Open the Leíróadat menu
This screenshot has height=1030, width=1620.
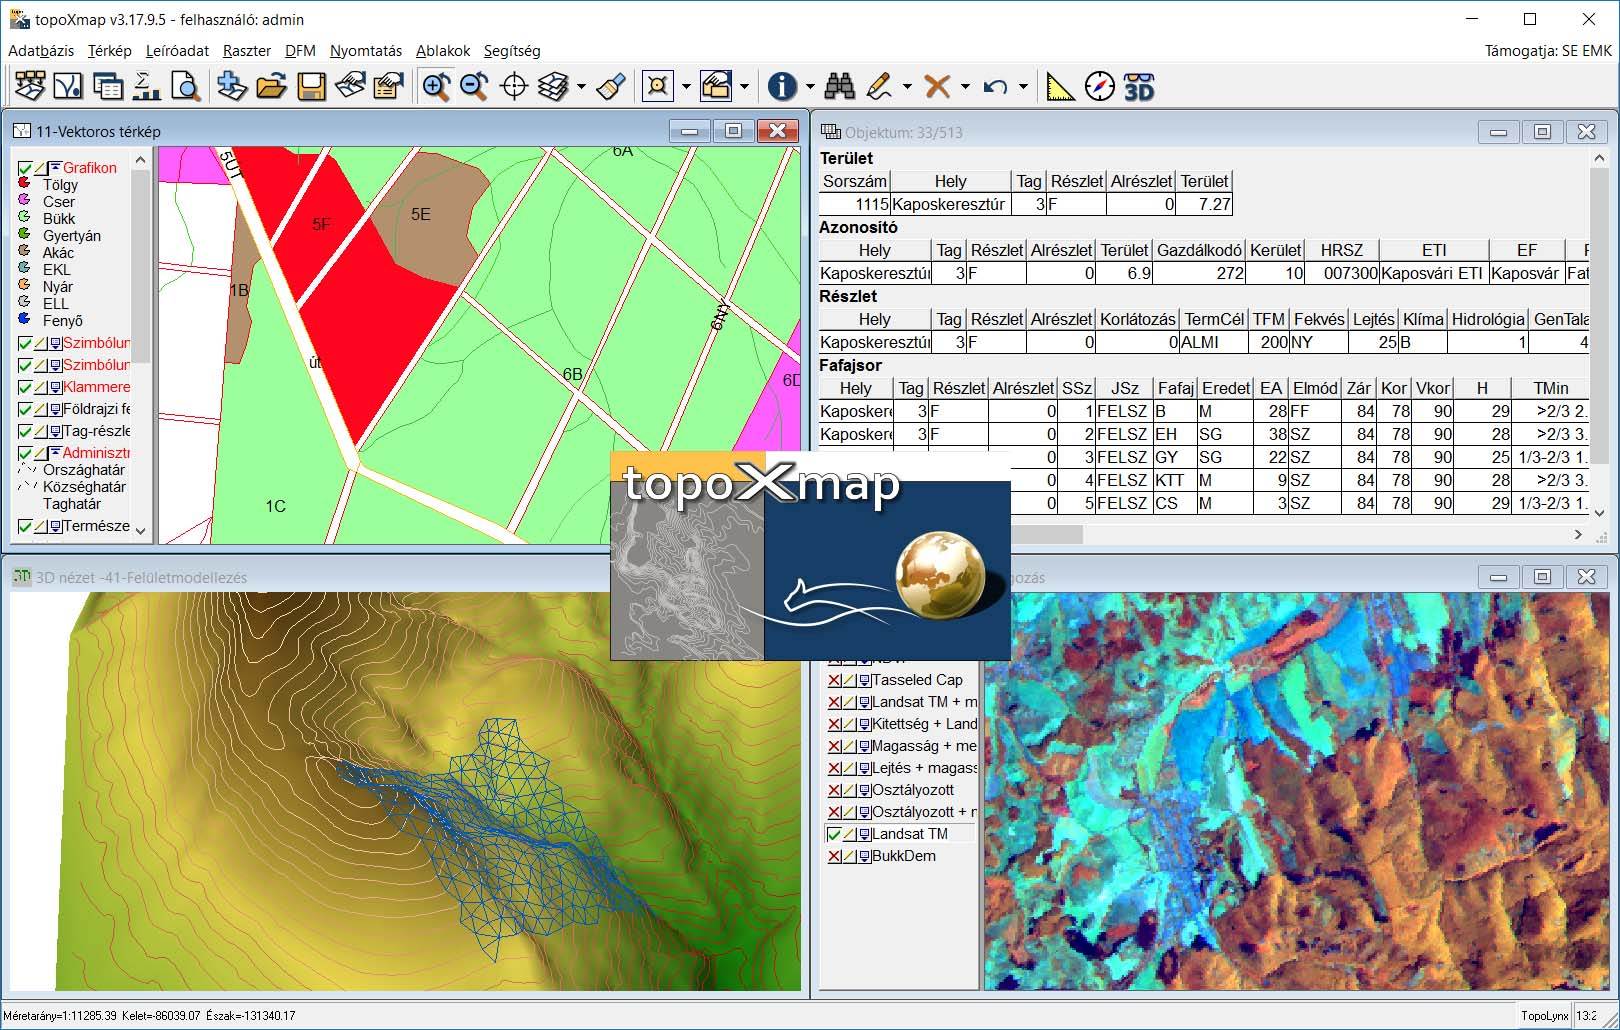[177, 50]
